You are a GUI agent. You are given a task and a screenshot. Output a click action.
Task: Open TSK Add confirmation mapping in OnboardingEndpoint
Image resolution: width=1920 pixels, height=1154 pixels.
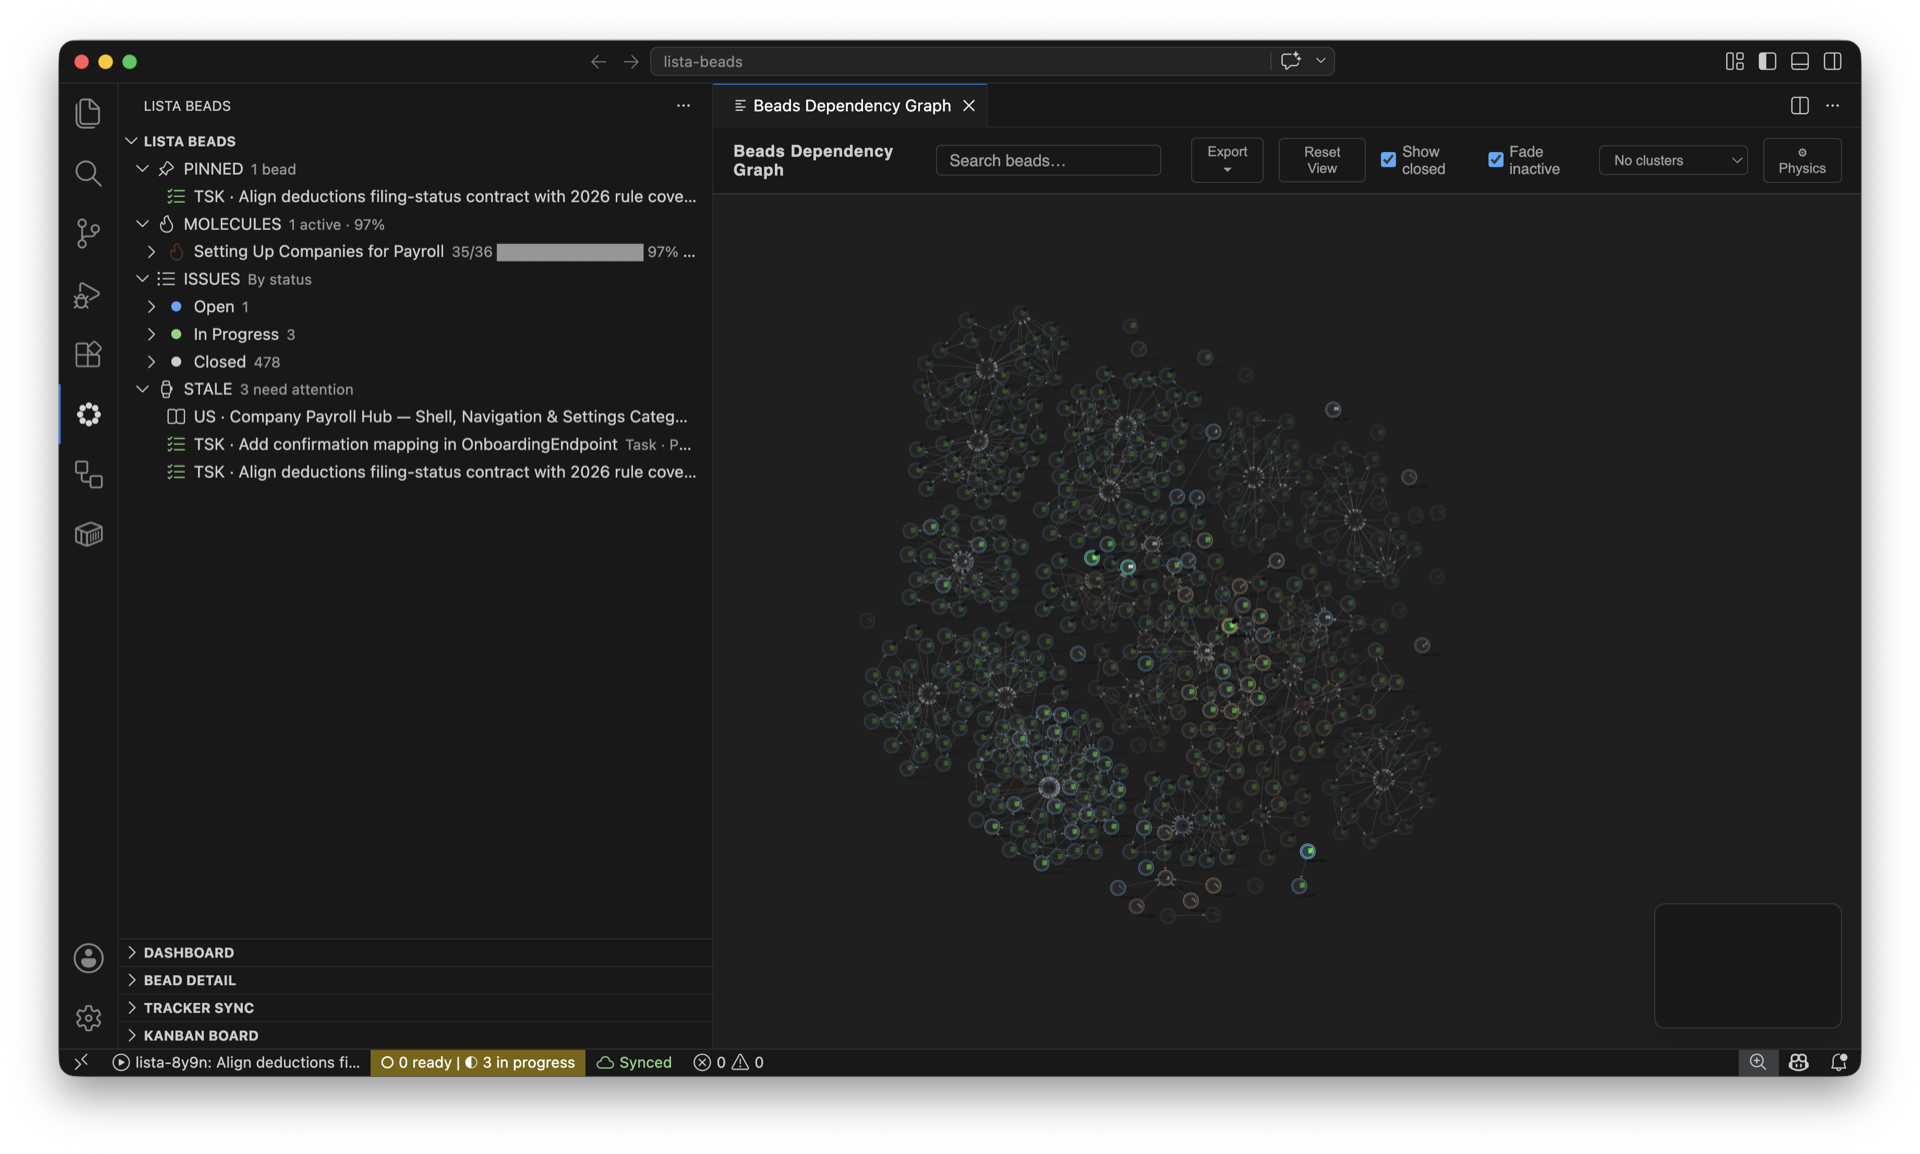coord(415,444)
